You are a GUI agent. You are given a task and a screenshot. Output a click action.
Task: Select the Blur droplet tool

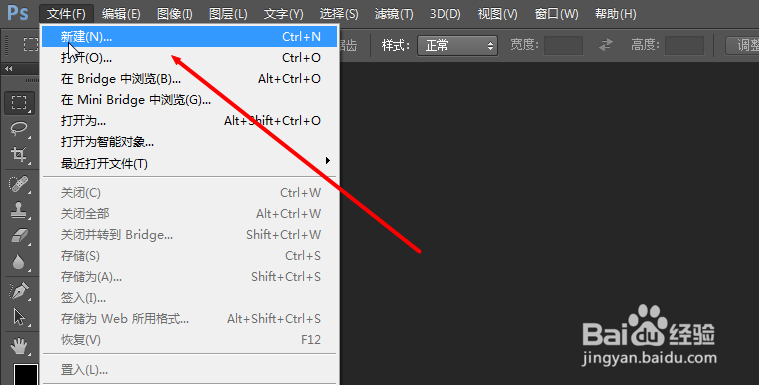pyautogui.click(x=19, y=262)
